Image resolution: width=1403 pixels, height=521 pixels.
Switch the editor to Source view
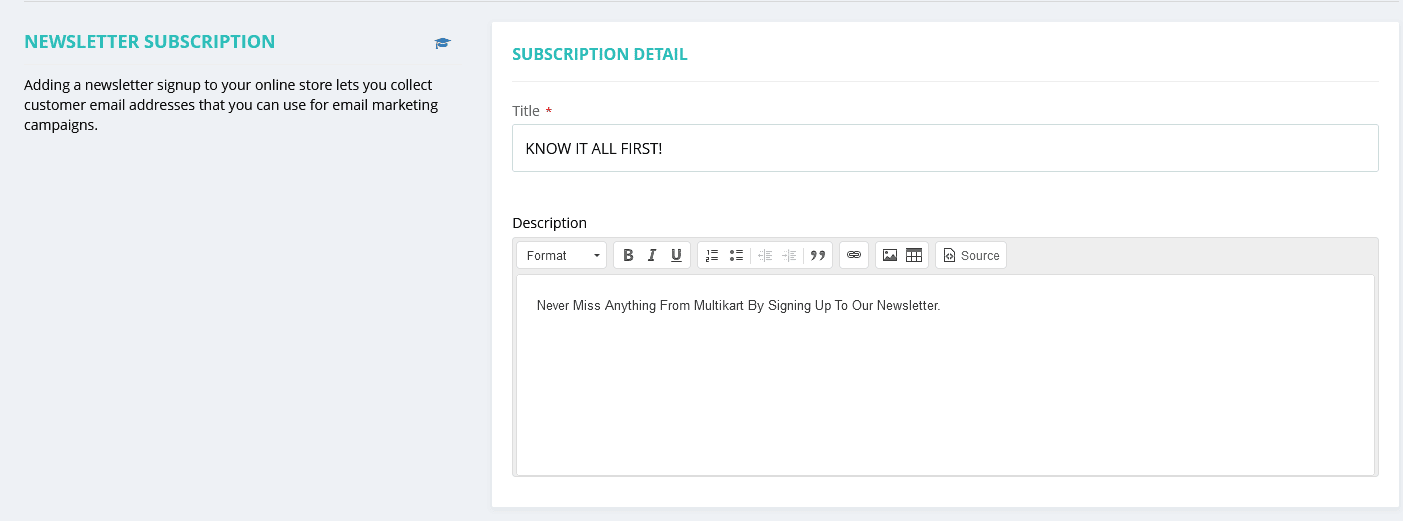click(x=970, y=255)
